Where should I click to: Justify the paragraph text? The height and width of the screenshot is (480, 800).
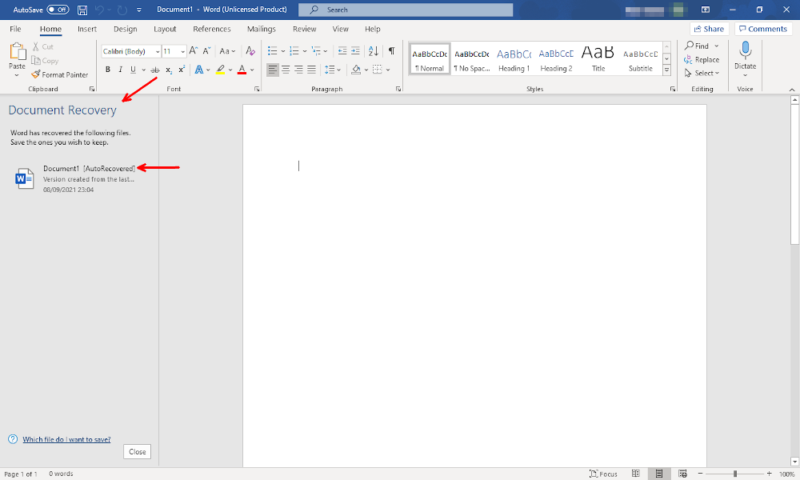(311, 70)
